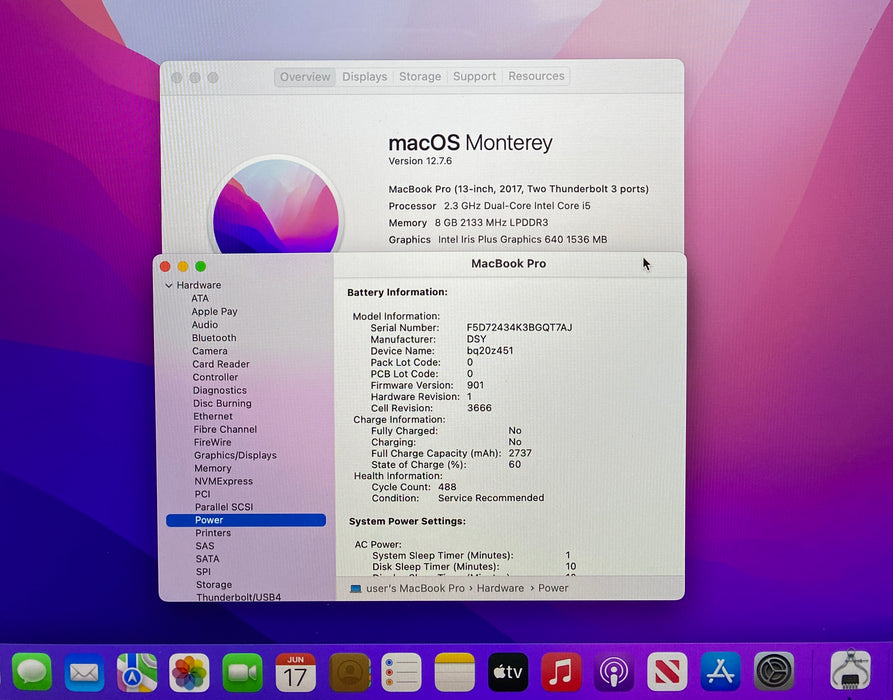The image size is (893, 700).
Task: Open System Information icon in Dock
Action: (x=850, y=671)
